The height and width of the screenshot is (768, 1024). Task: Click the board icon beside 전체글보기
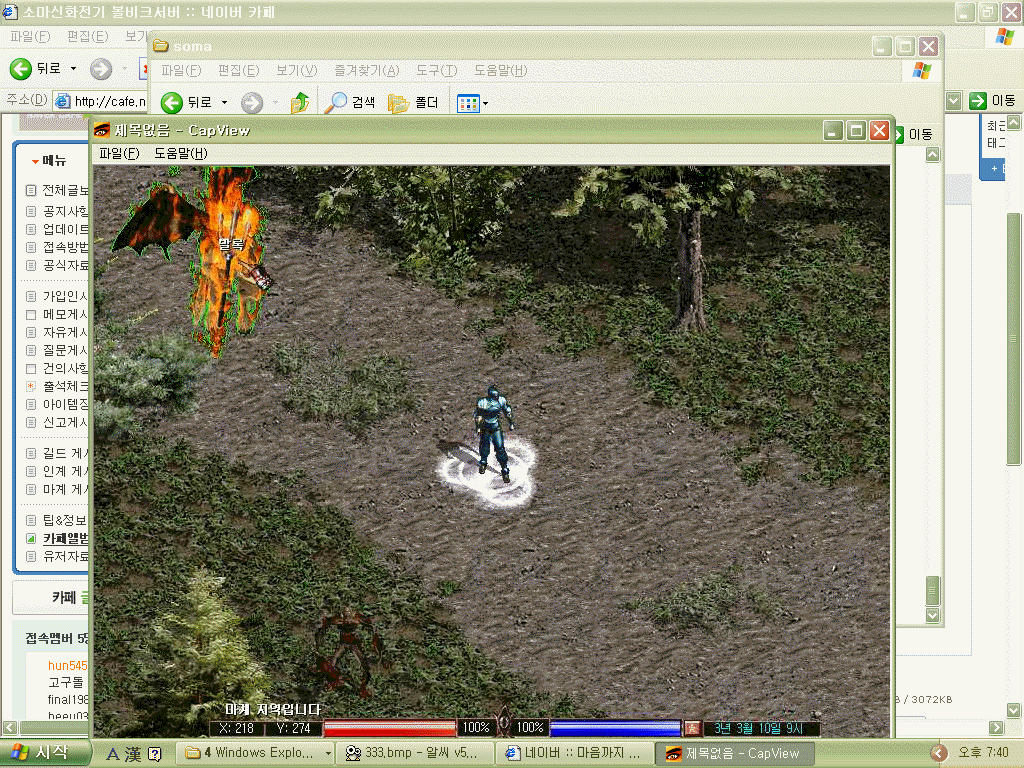31,191
